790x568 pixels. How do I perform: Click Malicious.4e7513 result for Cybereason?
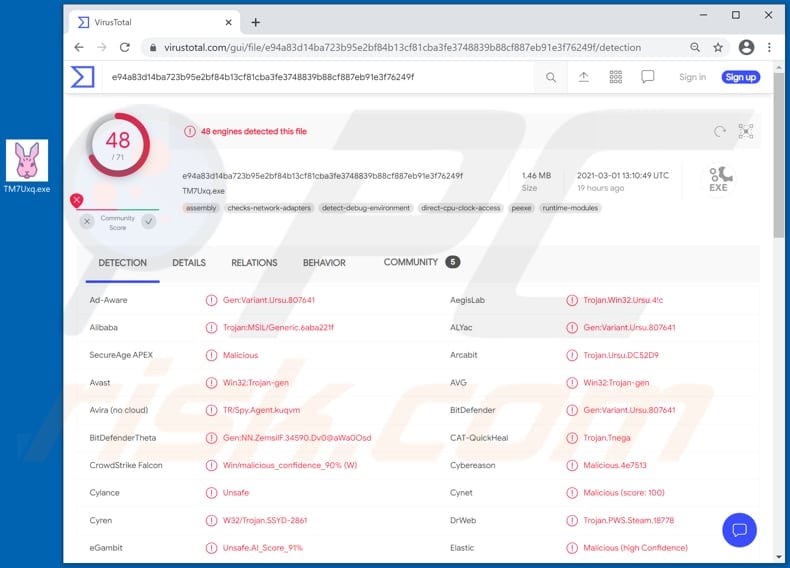coord(615,465)
